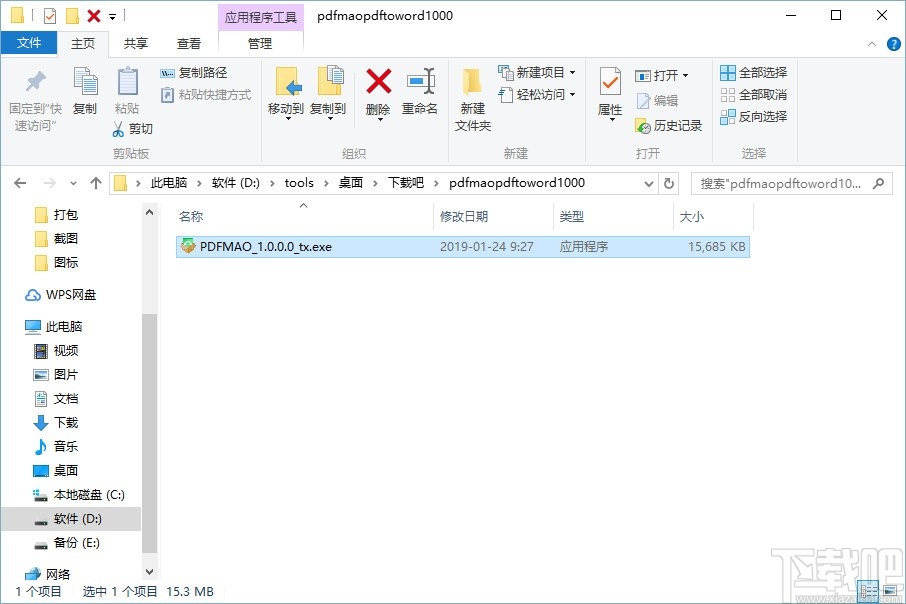Switch to Manage (管理) tab

[260, 43]
